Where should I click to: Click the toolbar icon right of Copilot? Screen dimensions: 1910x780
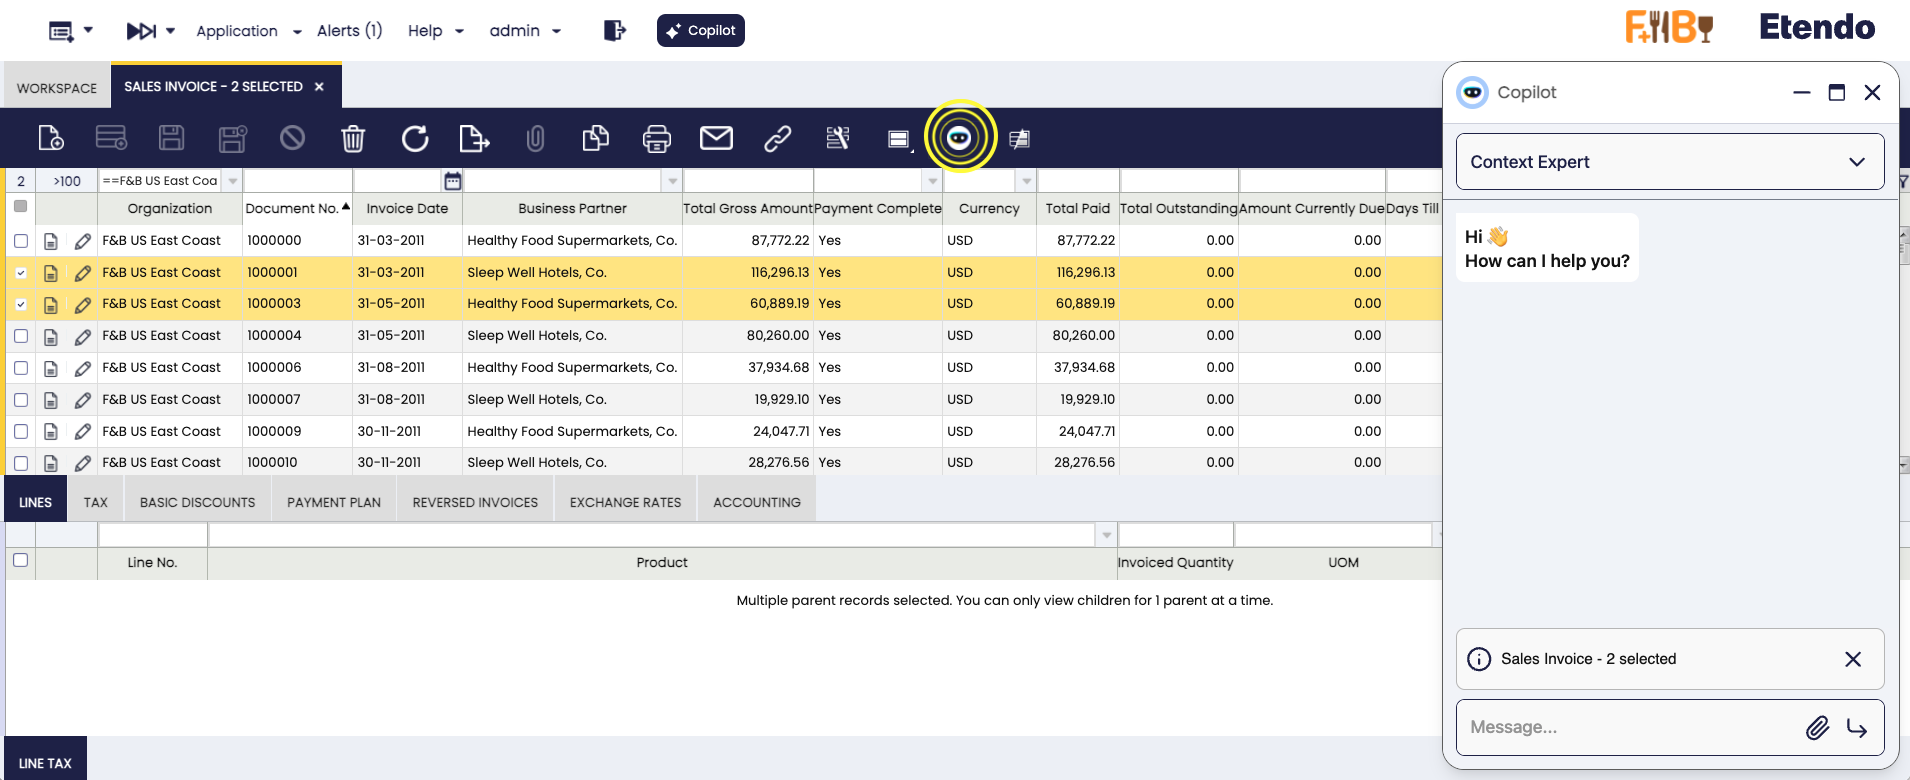pos(1019,139)
